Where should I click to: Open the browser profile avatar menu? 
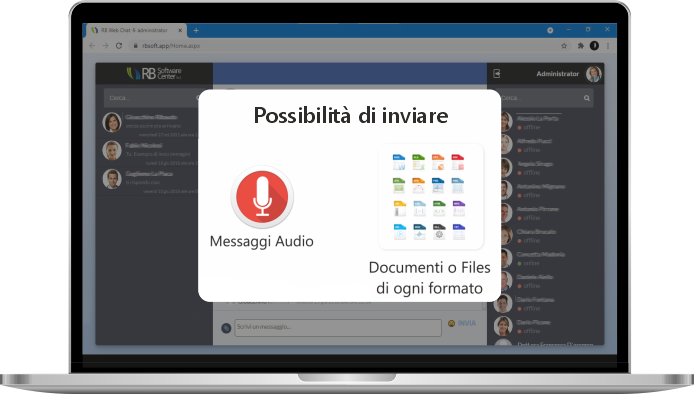pos(594,46)
